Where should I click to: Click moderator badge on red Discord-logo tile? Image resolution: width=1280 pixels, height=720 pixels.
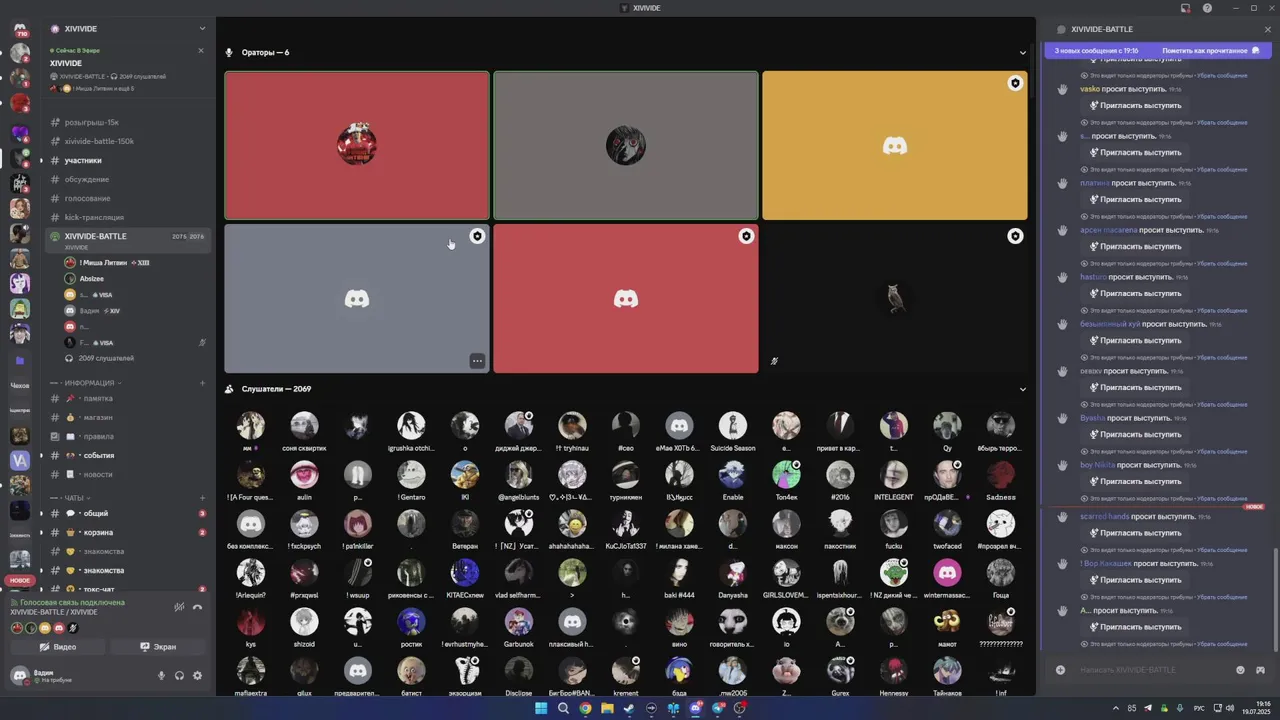[x=746, y=236]
